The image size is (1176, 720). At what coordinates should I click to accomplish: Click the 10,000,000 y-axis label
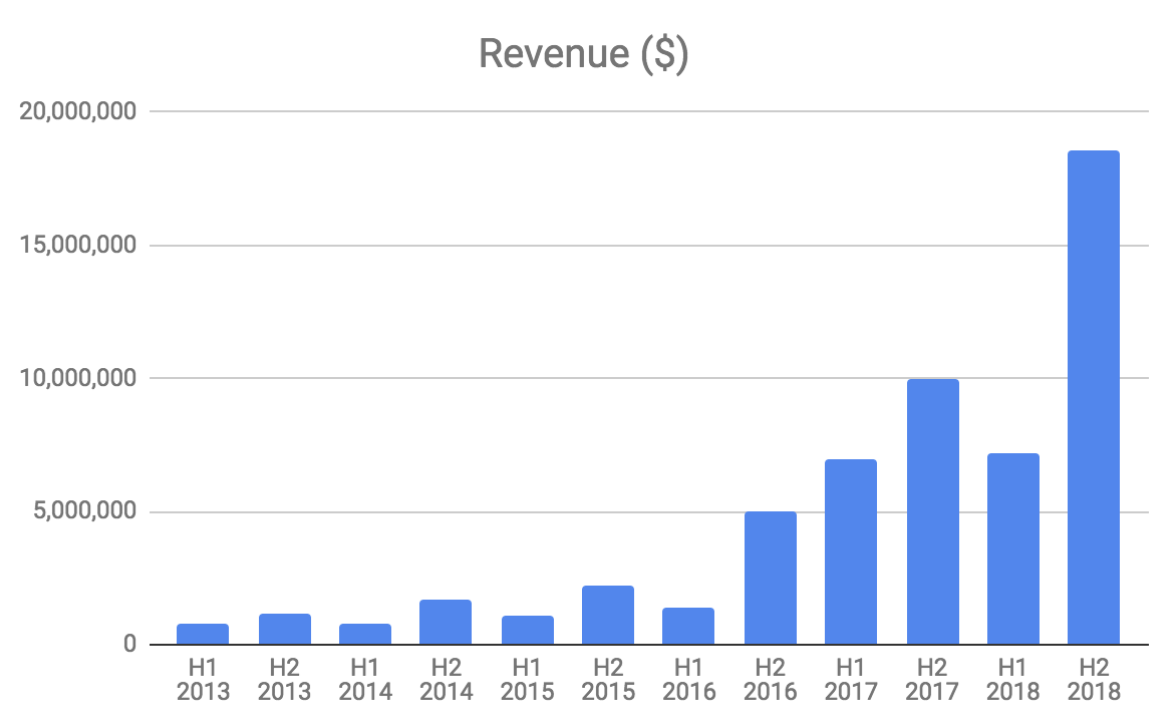[78, 379]
